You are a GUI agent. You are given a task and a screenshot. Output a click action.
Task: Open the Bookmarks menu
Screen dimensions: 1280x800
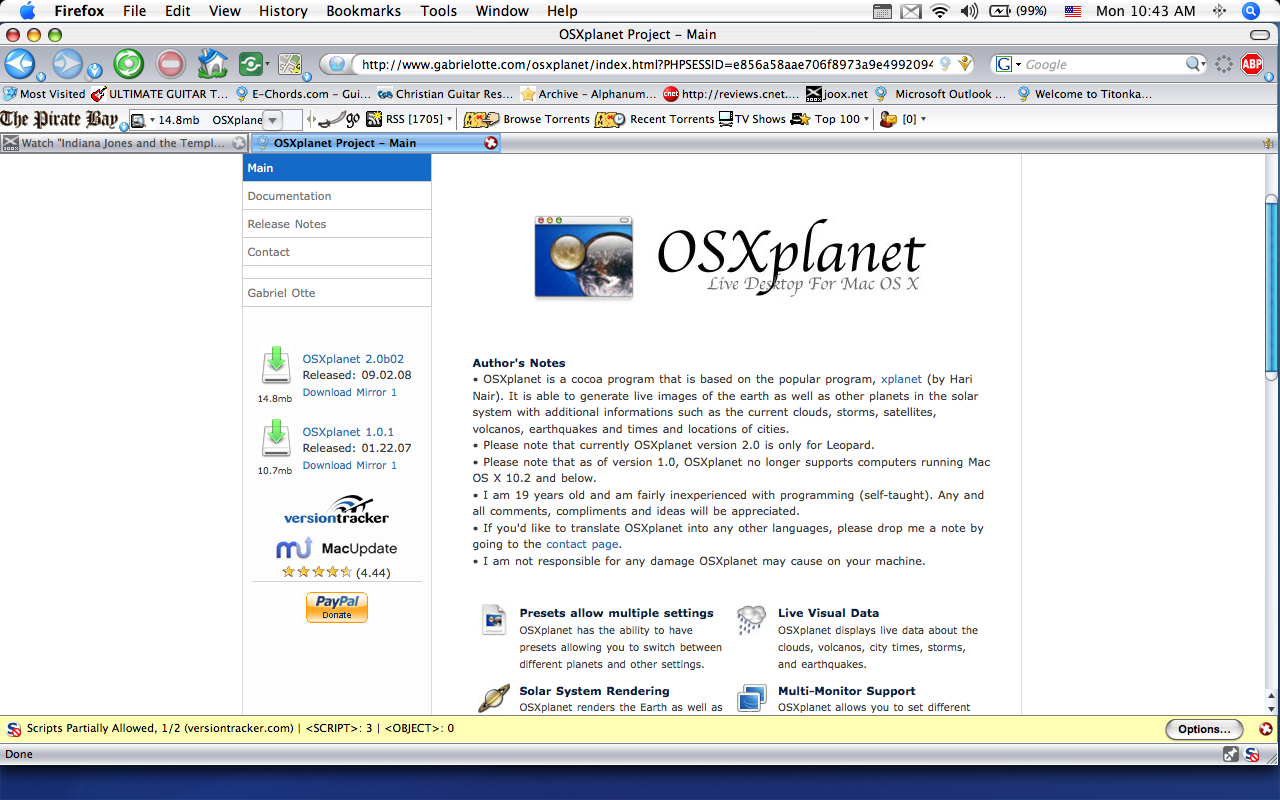click(x=364, y=11)
